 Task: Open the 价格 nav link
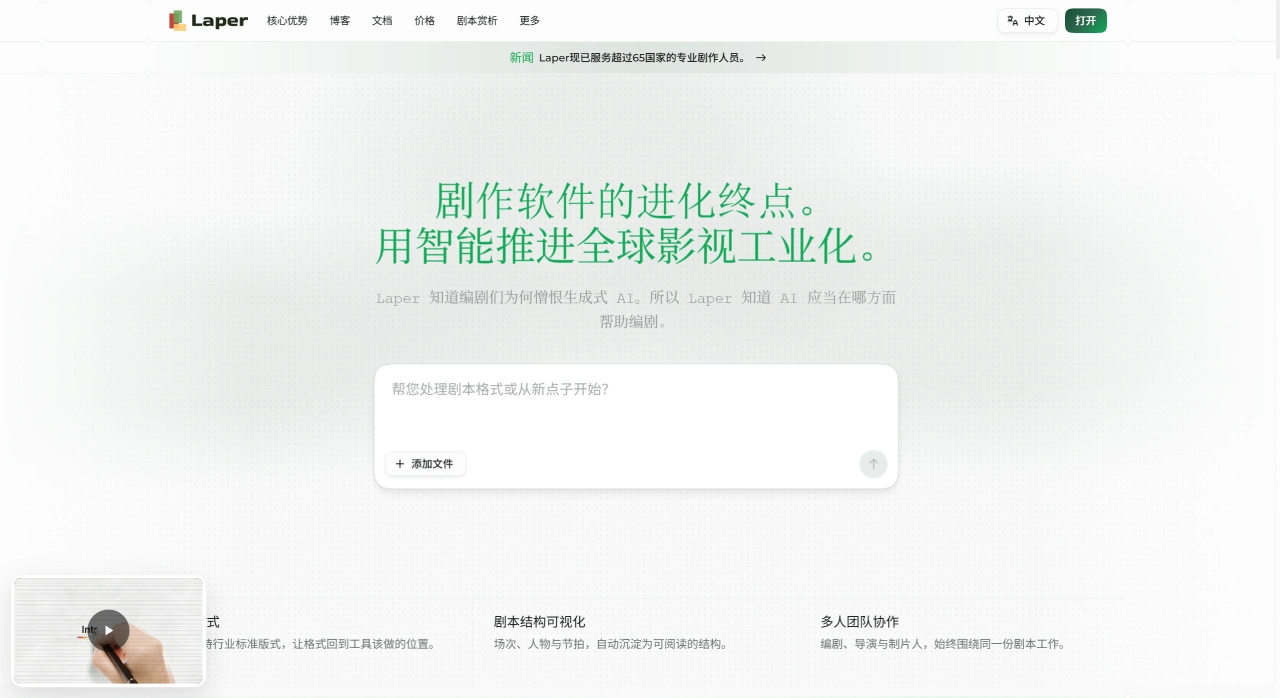pyautogui.click(x=425, y=21)
